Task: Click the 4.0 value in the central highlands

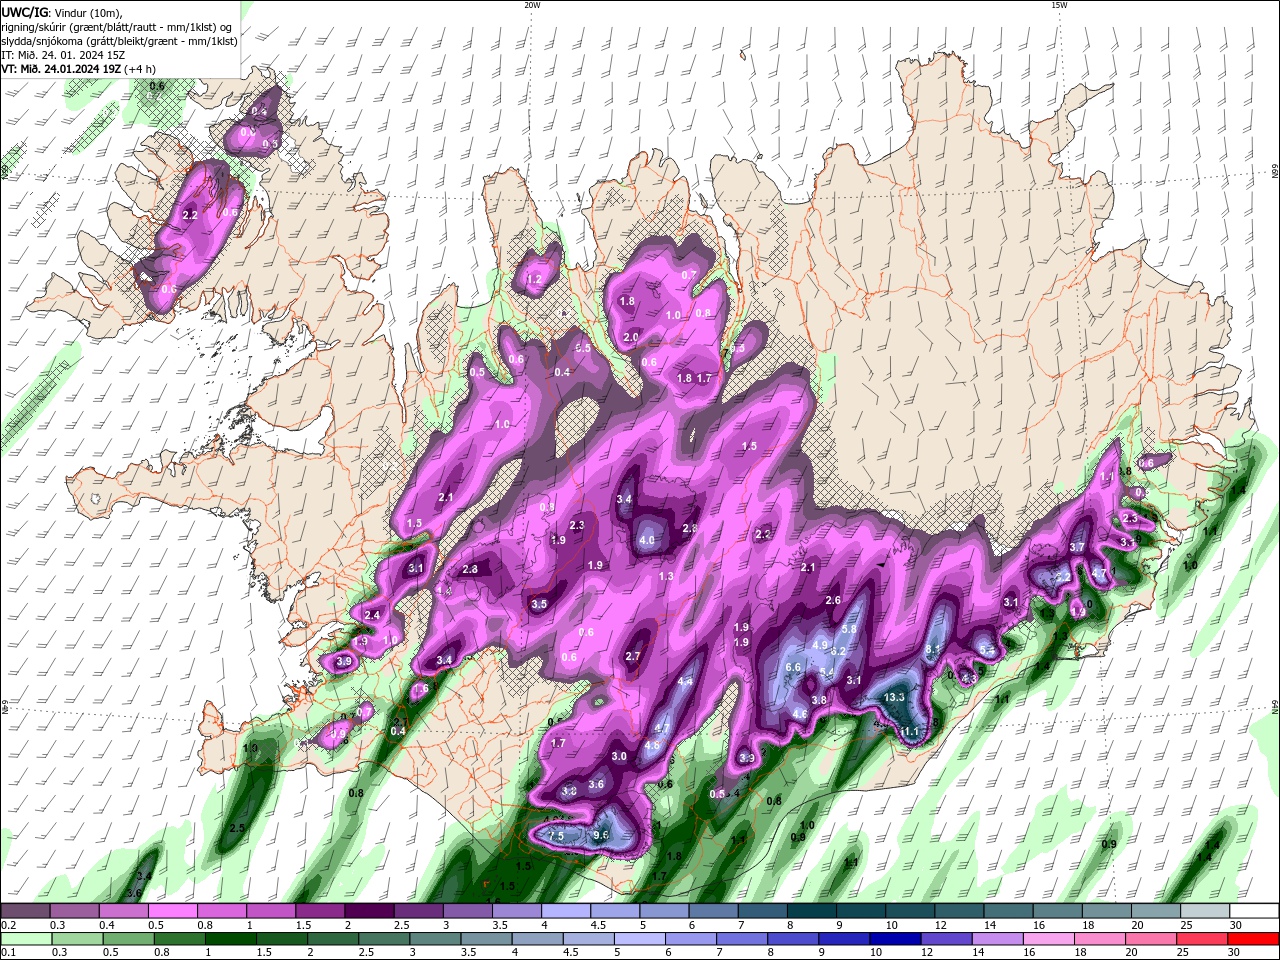Action: pyautogui.click(x=646, y=540)
